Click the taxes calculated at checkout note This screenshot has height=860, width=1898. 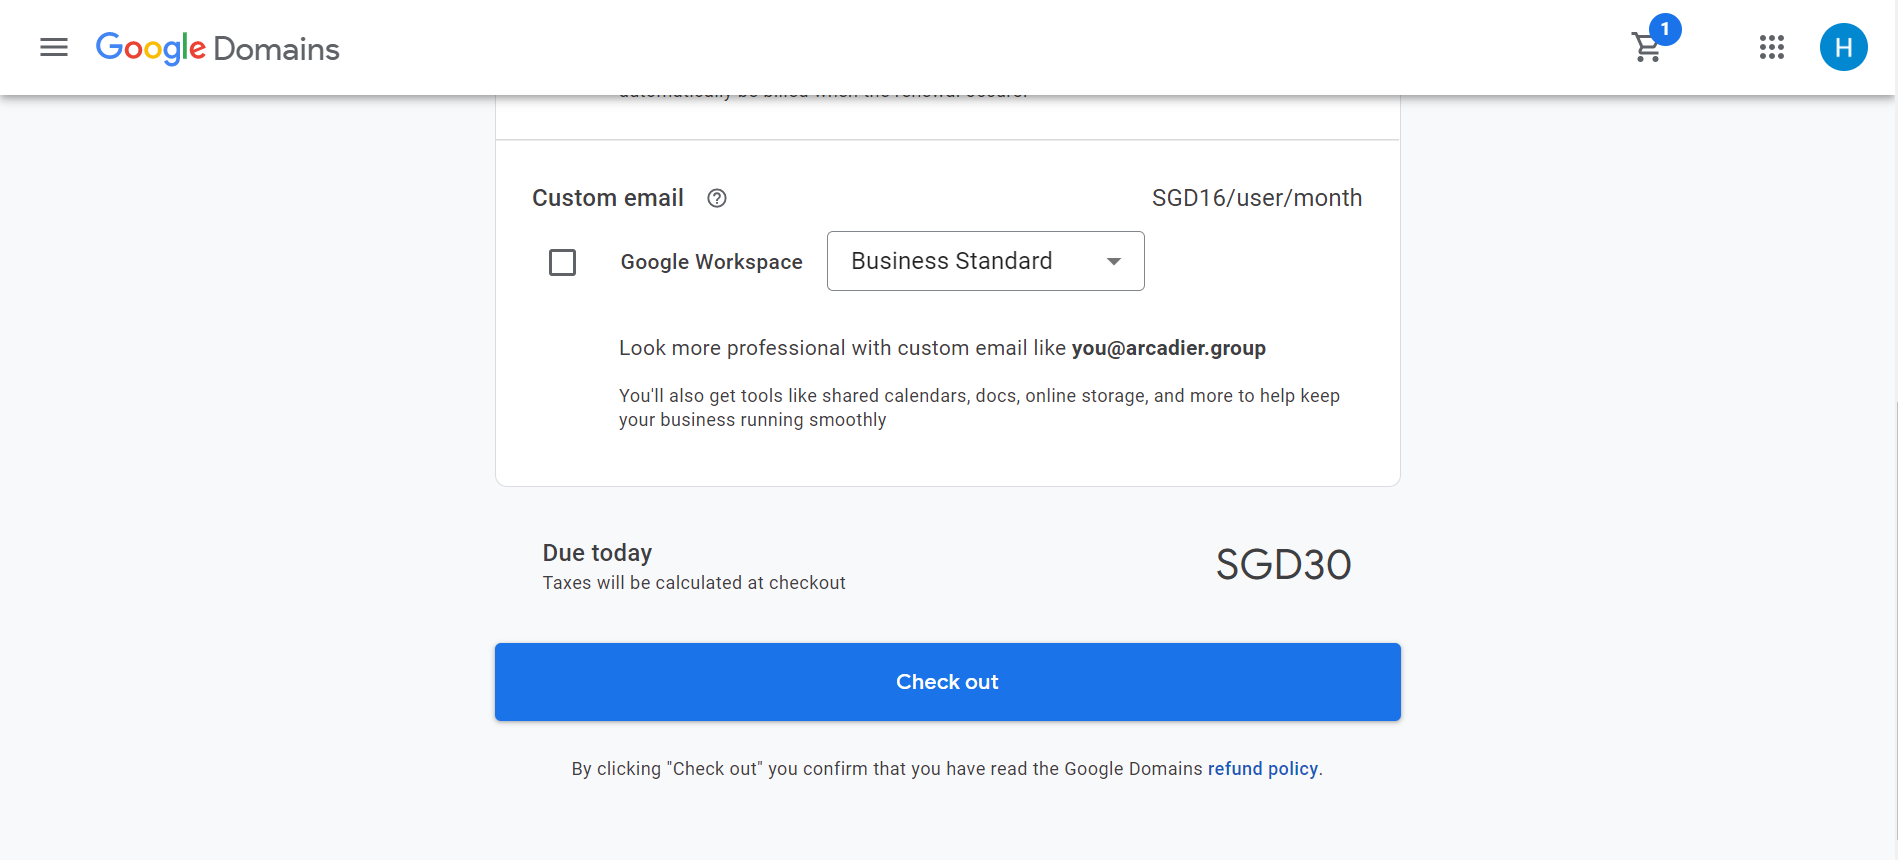point(694,583)
